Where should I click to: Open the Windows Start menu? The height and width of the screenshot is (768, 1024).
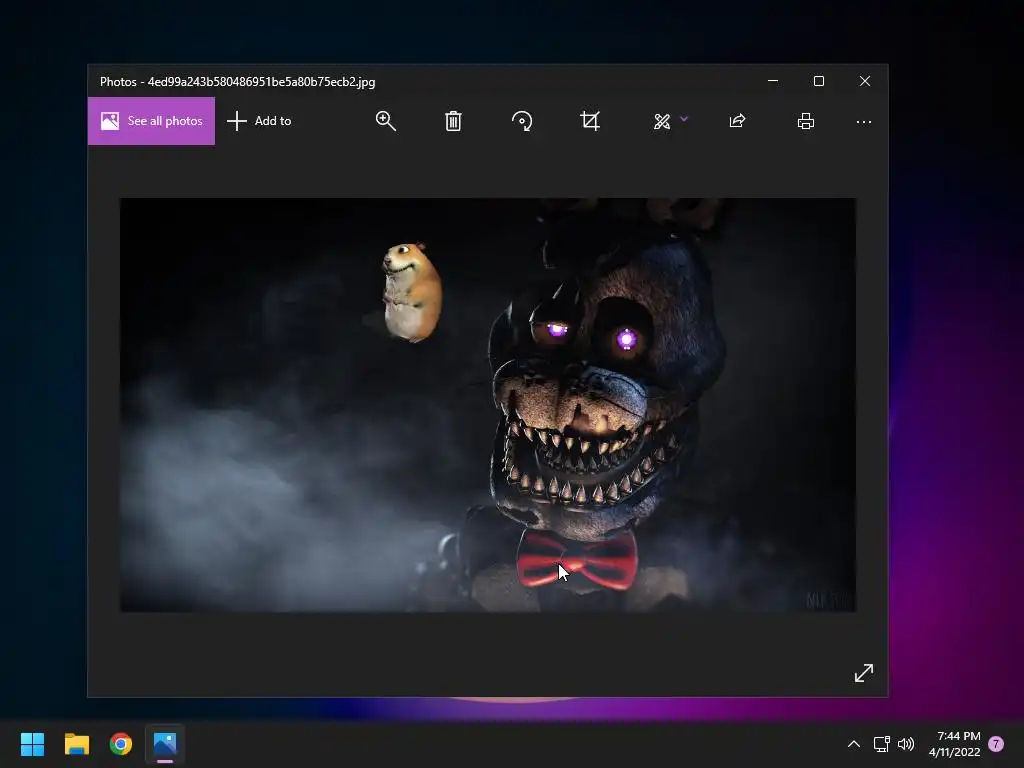[x=33, y=744]
